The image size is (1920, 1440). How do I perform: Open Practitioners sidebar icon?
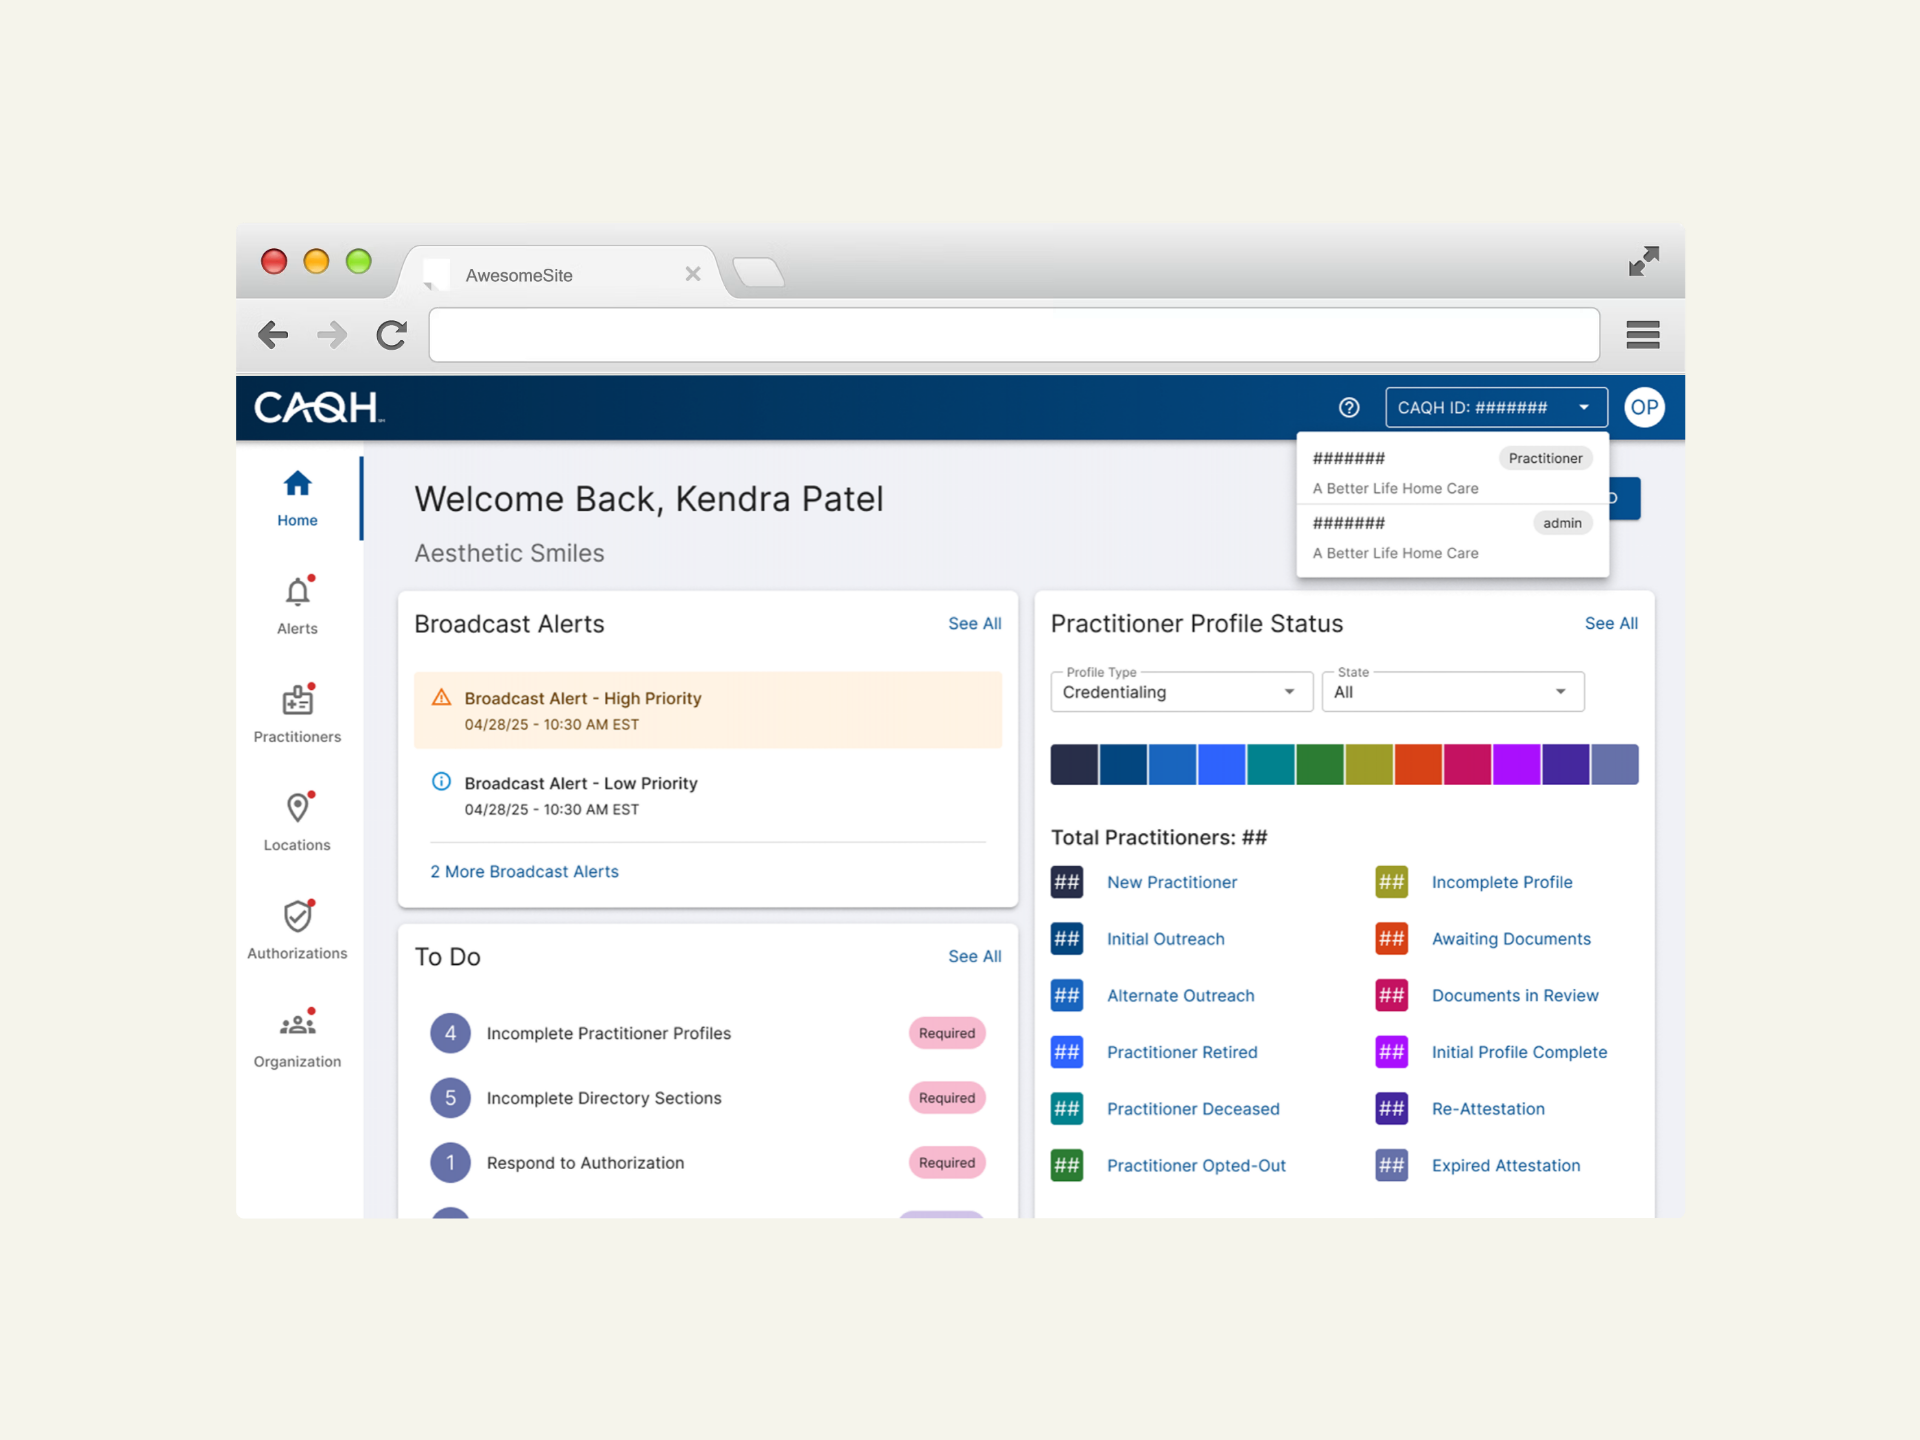[297, 700]
